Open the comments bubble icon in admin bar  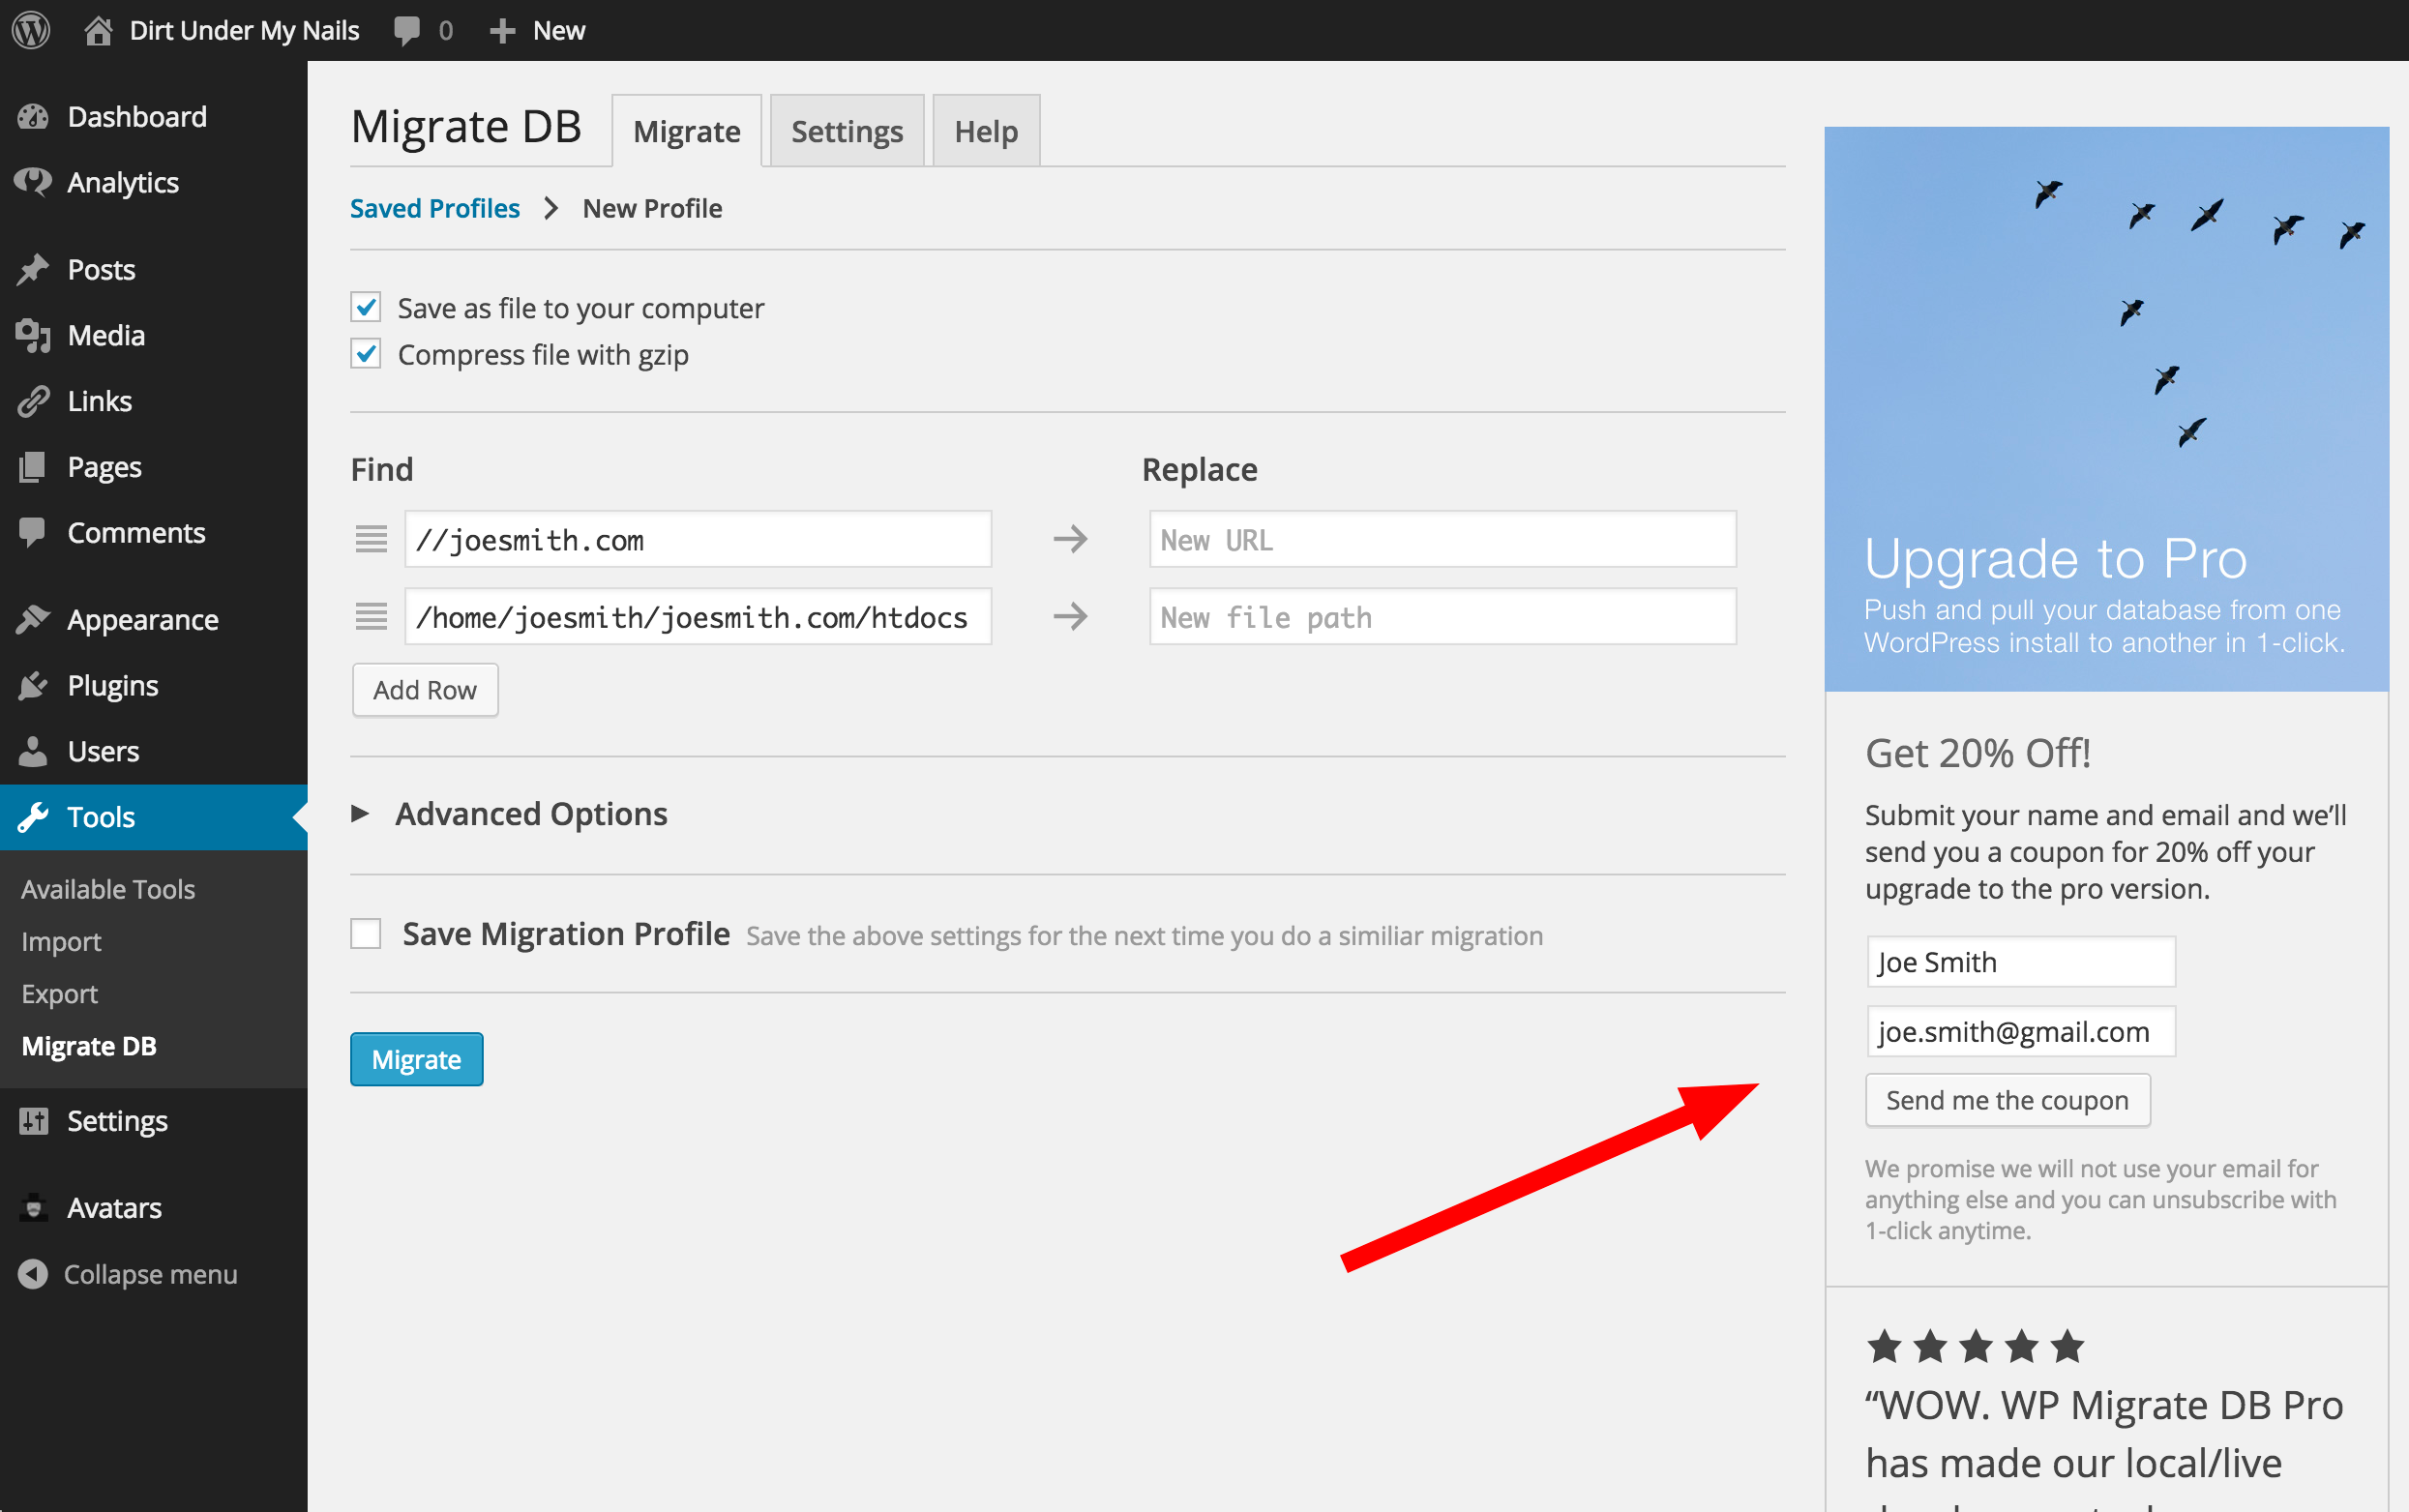pos(406,31)
